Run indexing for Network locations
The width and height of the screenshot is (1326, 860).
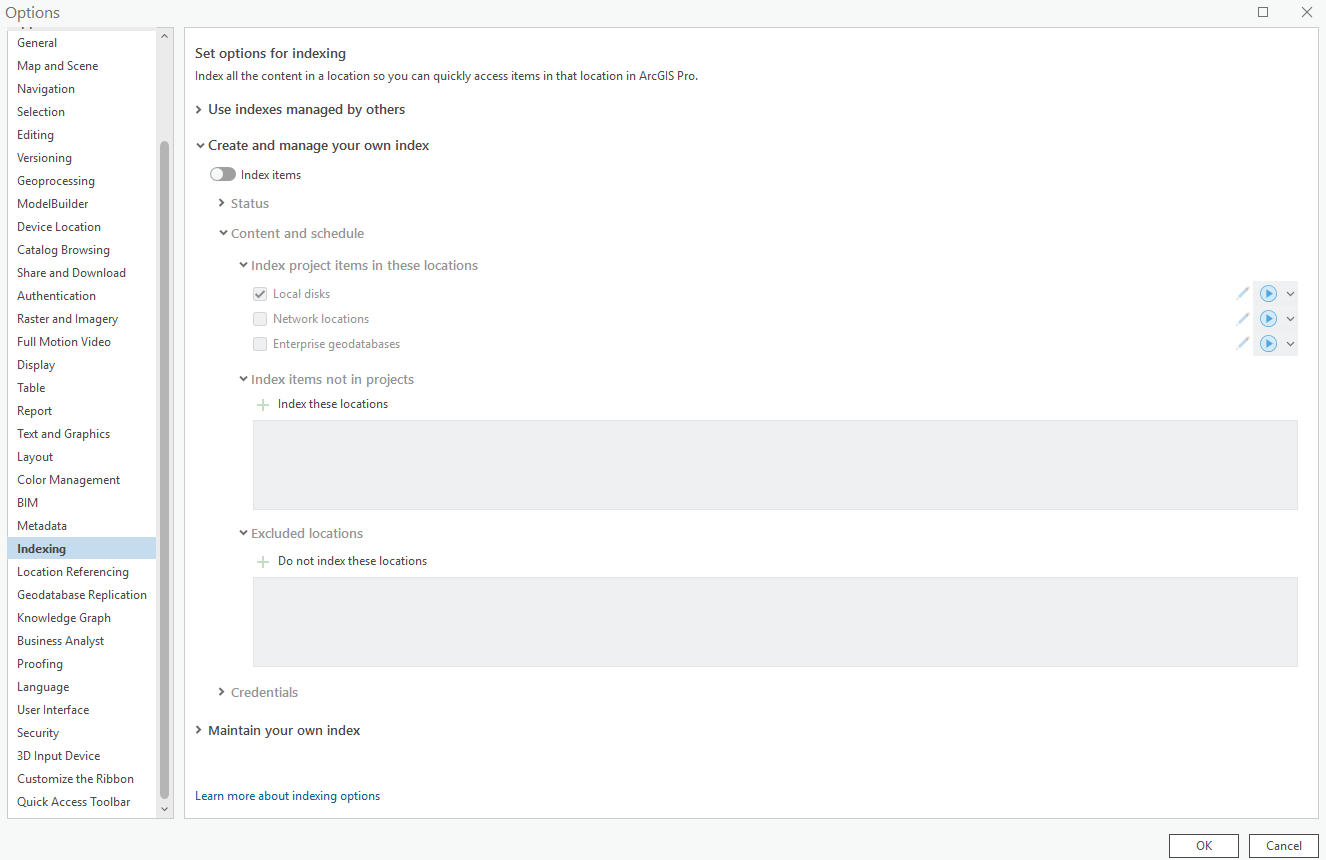[1267, 318]
